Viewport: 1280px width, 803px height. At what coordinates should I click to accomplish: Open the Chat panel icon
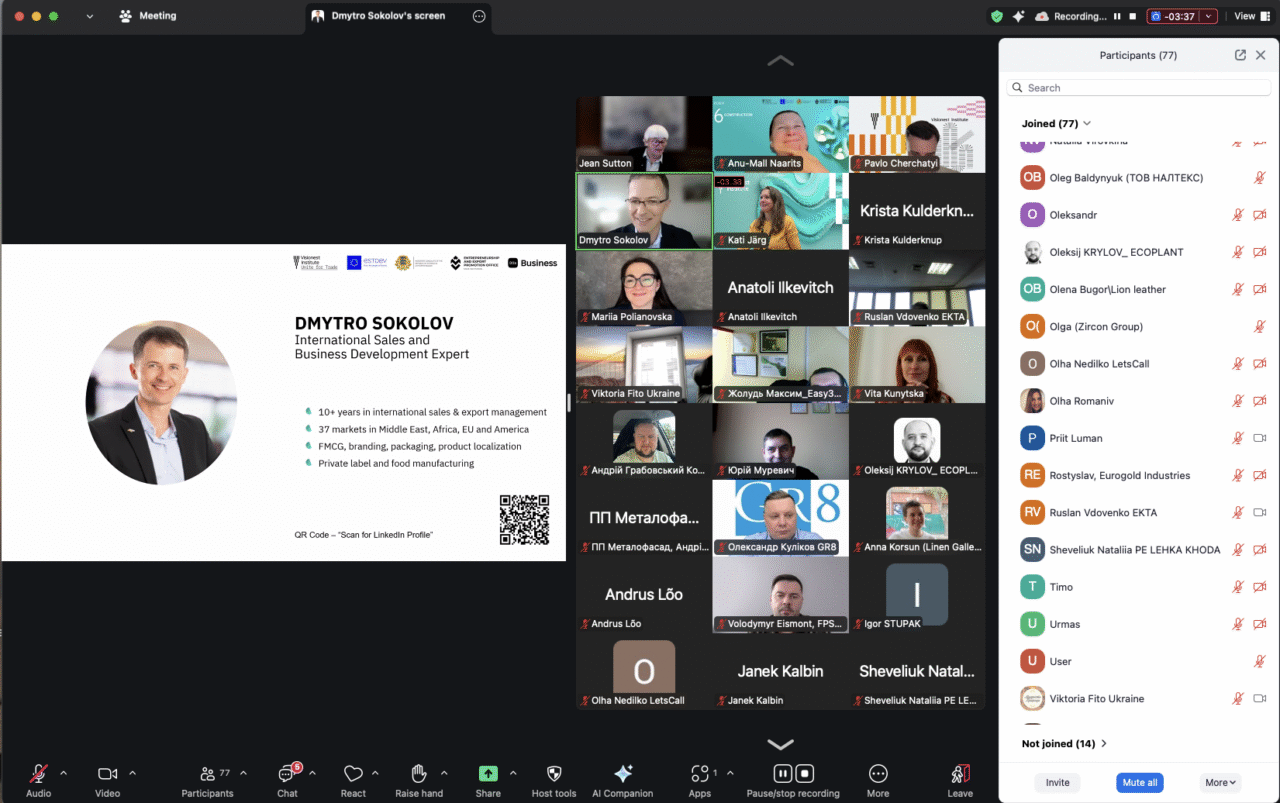tap(287, 775)
